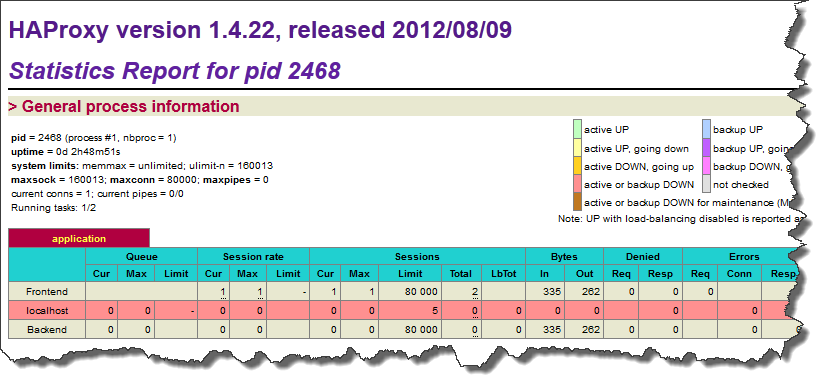831x390 pixels.
Task: Click the localhost sessions limit value '5'
Action: (435, 311)
